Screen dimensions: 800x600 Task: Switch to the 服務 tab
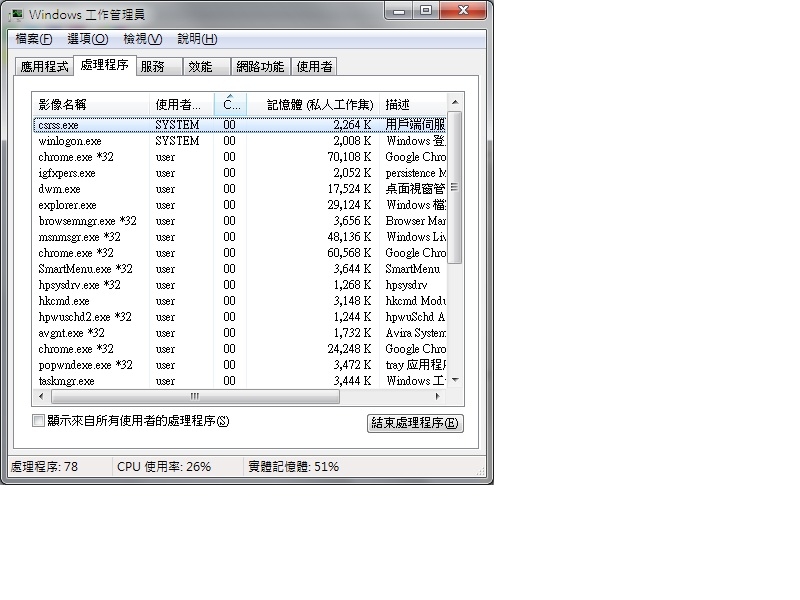(159, 67)
